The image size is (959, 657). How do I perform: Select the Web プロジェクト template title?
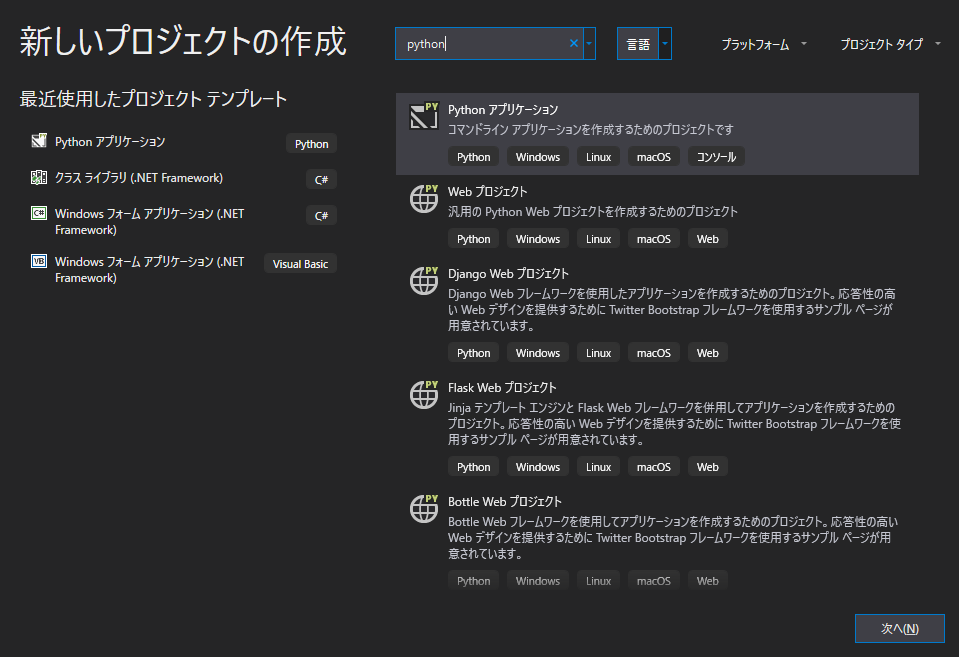pyautogui.click(x=487, y=191)
